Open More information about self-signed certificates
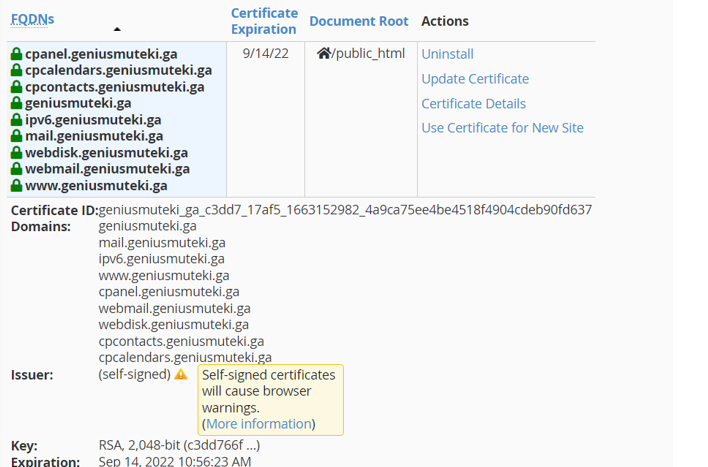 (259, 424)
